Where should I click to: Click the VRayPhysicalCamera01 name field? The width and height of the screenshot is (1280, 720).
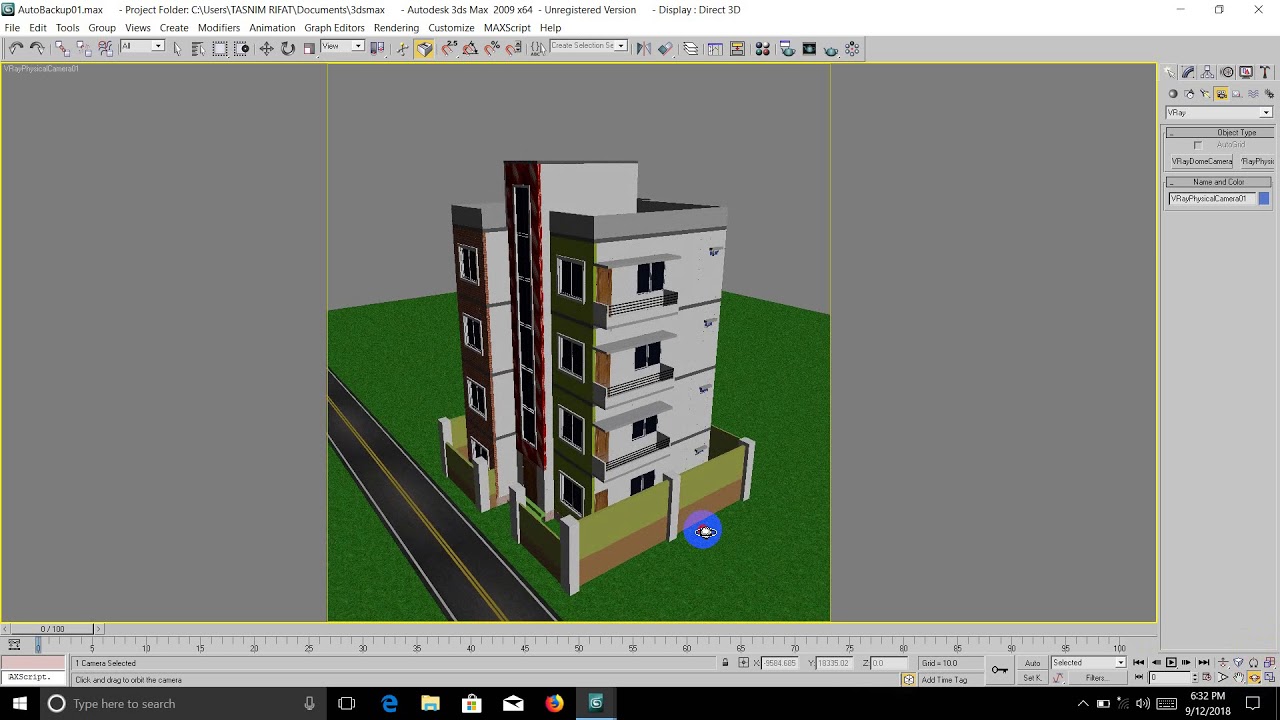(1212, 199)
